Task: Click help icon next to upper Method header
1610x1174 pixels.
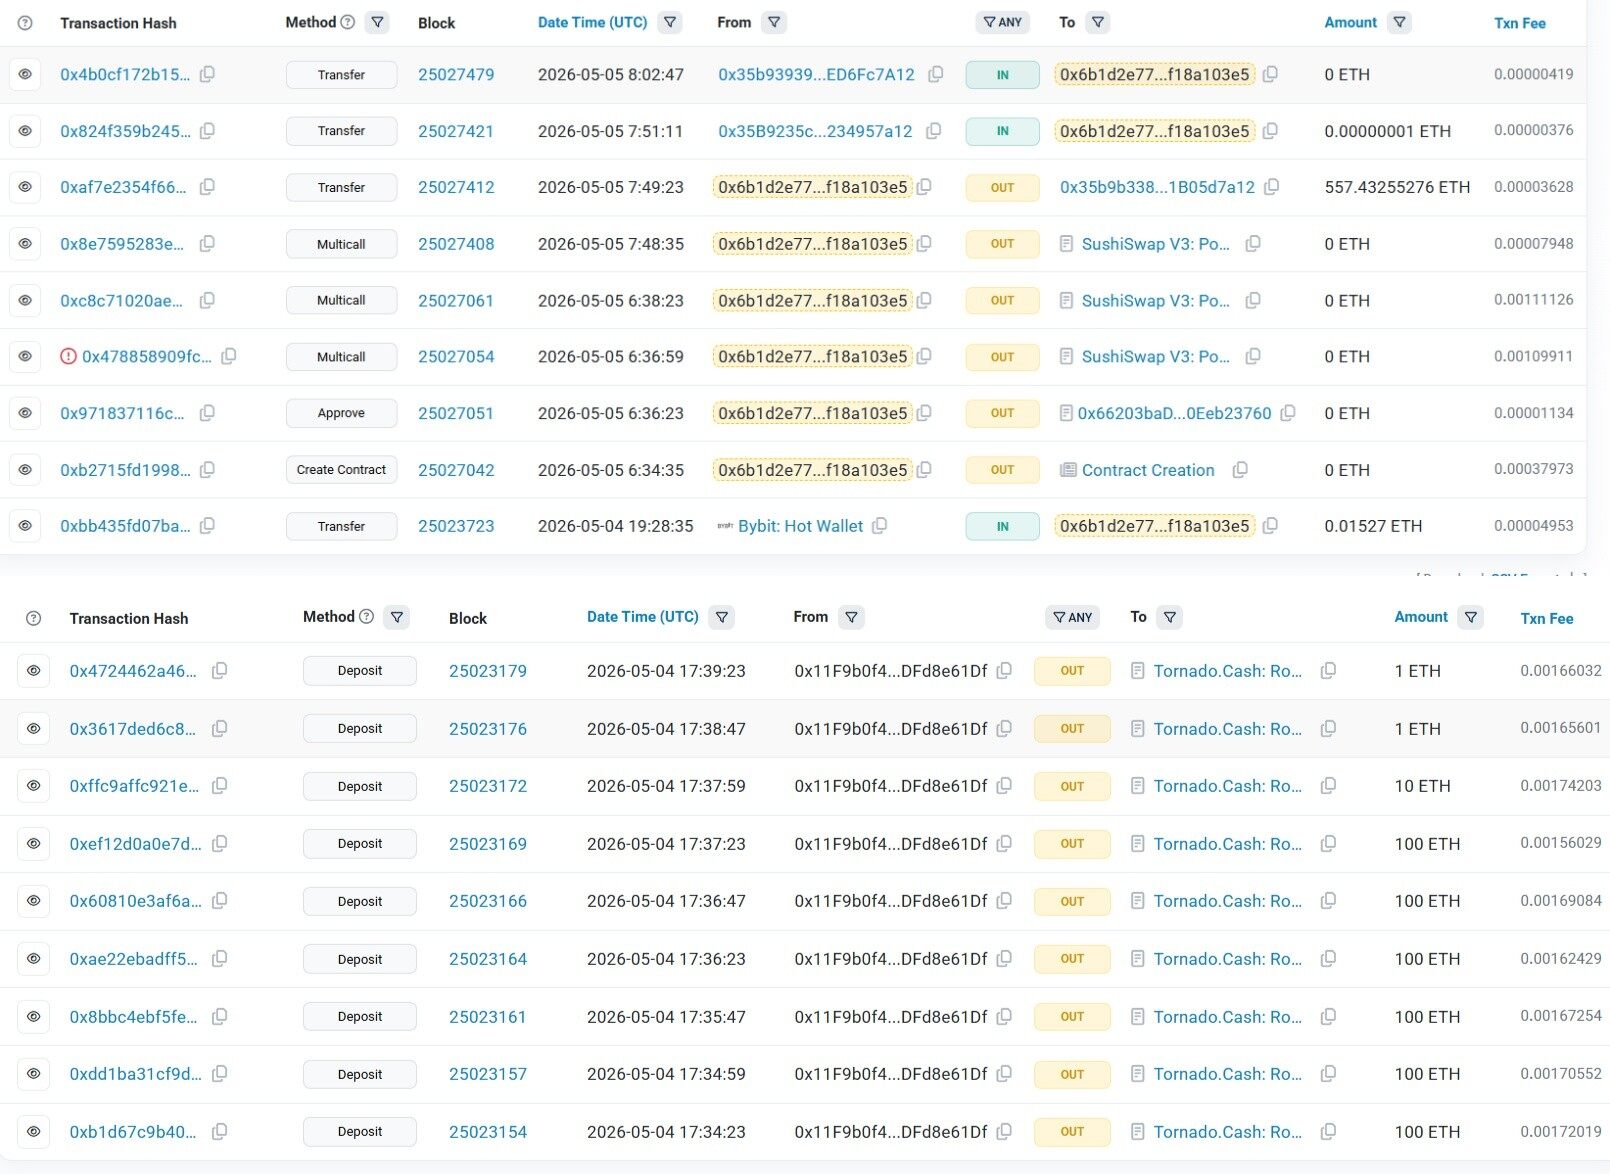Action: (x=348, y=22)
